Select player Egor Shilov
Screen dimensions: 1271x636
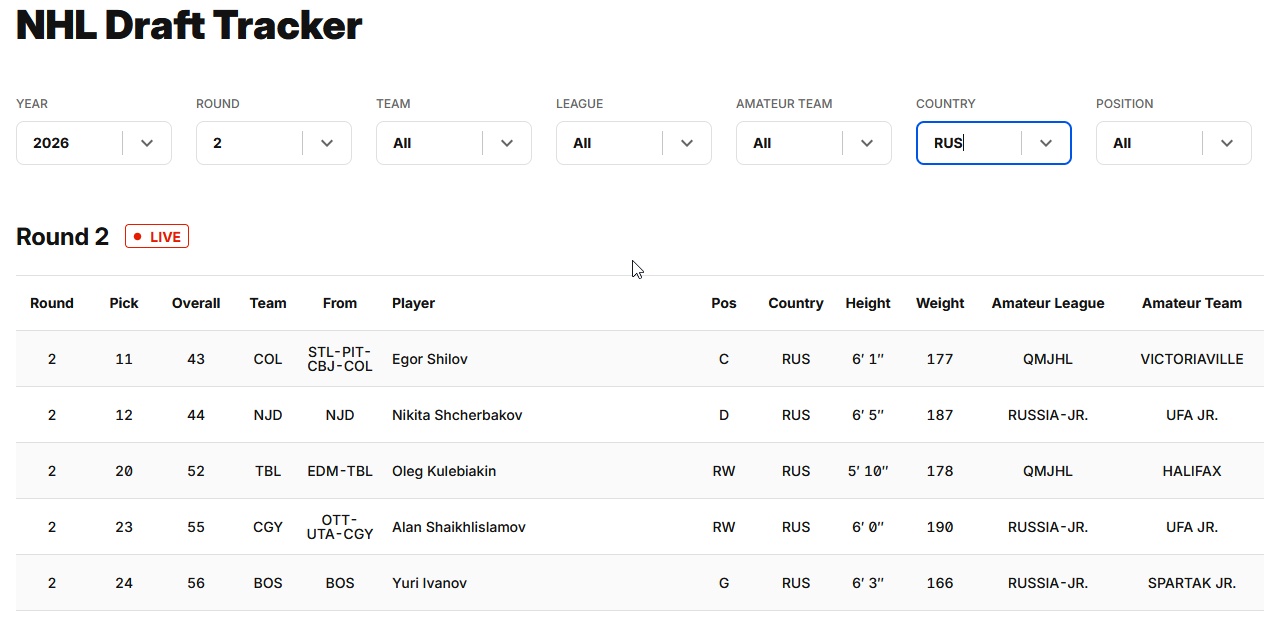point(430,359)
